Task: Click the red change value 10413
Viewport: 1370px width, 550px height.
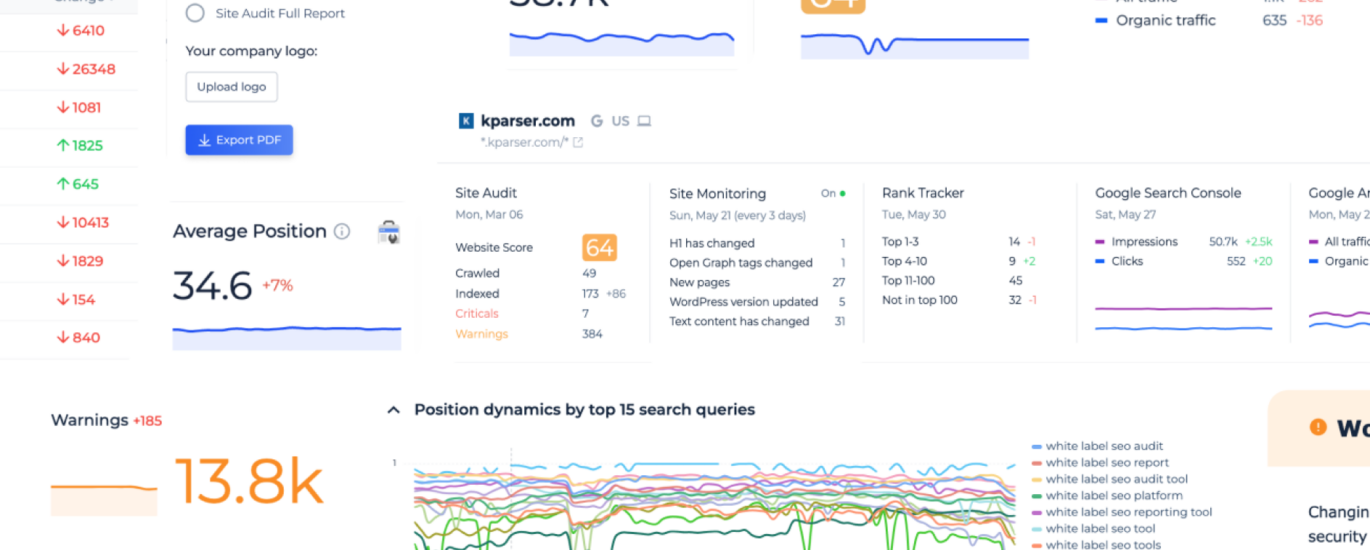Action: pos(83,222)
